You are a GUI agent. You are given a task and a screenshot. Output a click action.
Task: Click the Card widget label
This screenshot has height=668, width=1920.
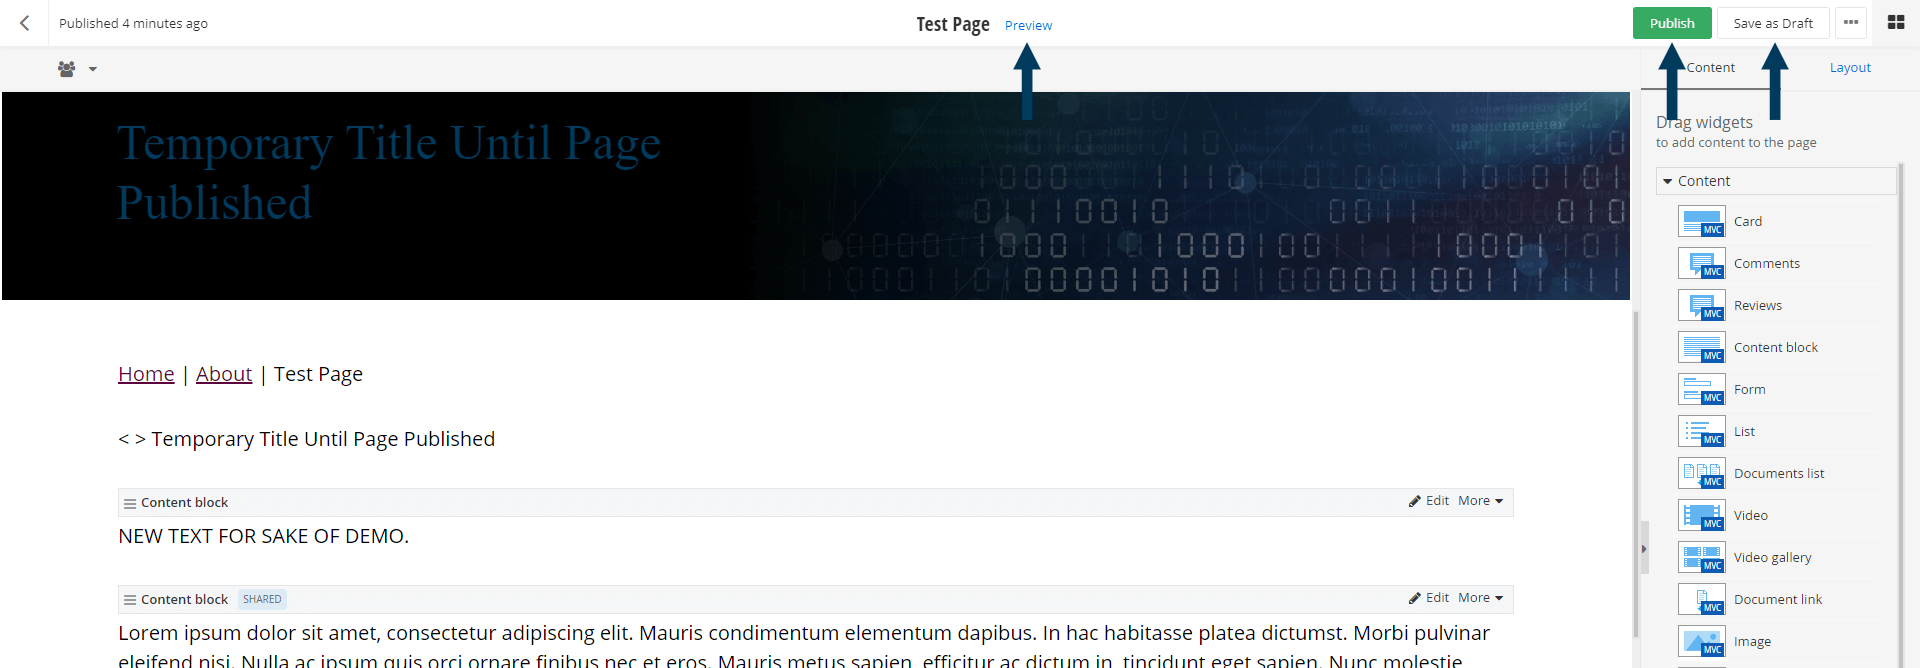(1748, 222)
